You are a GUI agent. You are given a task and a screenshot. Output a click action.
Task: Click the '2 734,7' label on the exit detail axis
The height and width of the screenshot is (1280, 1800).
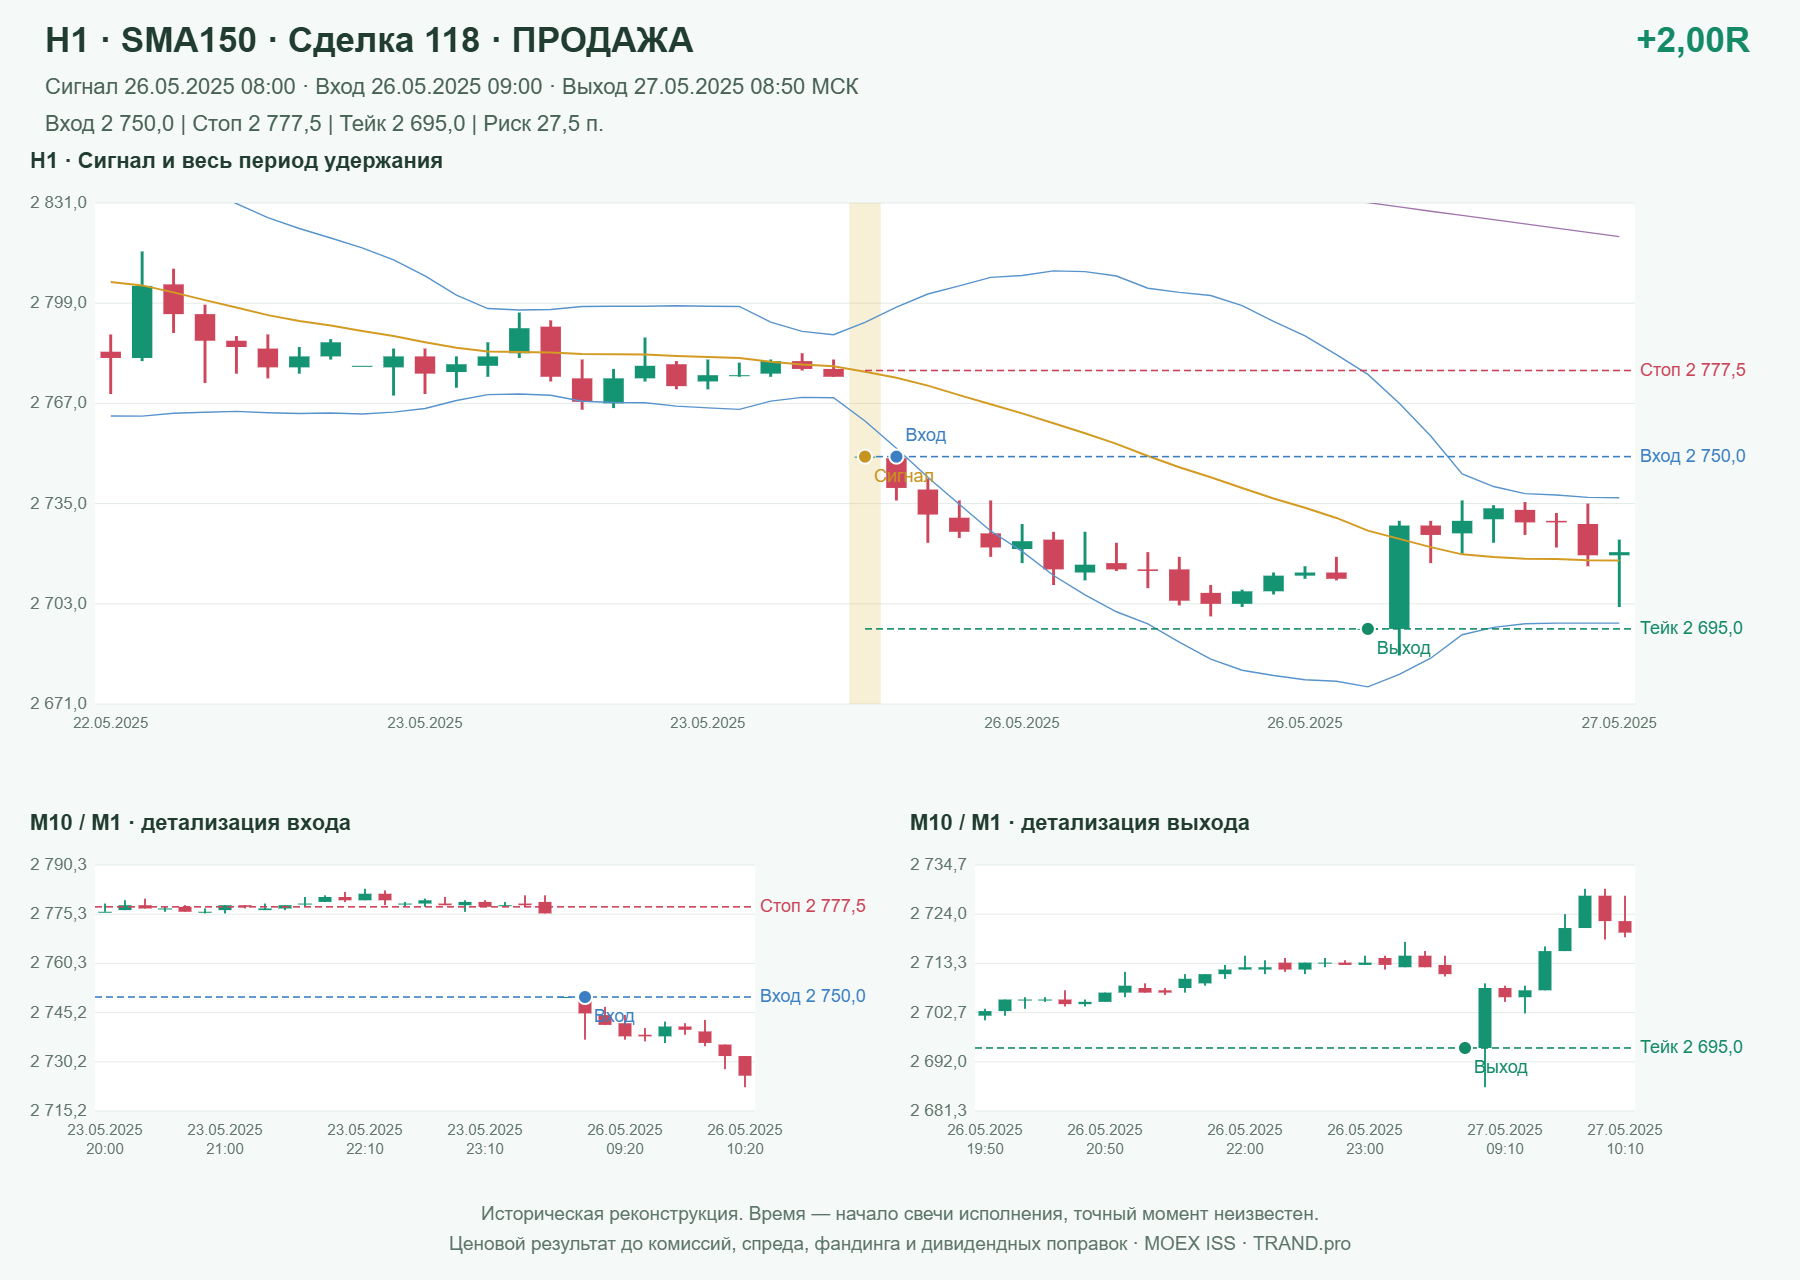tap(938, 865)
